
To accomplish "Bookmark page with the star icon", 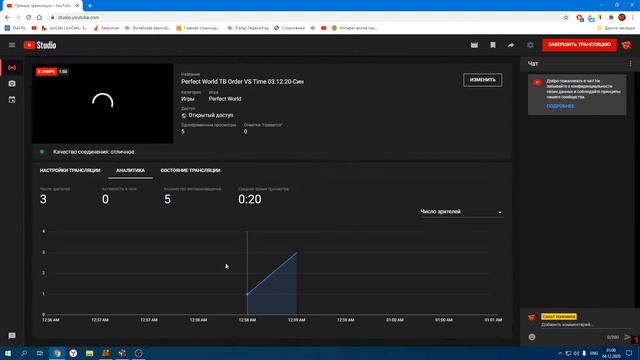I will (x=566, y=18).
